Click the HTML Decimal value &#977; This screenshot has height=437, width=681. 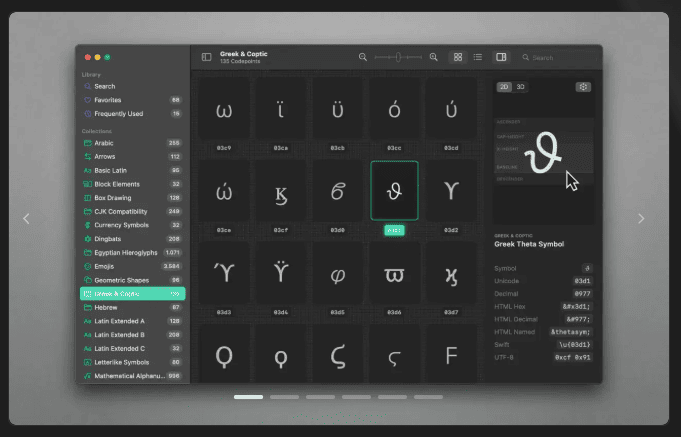click(x=578, y=319)
